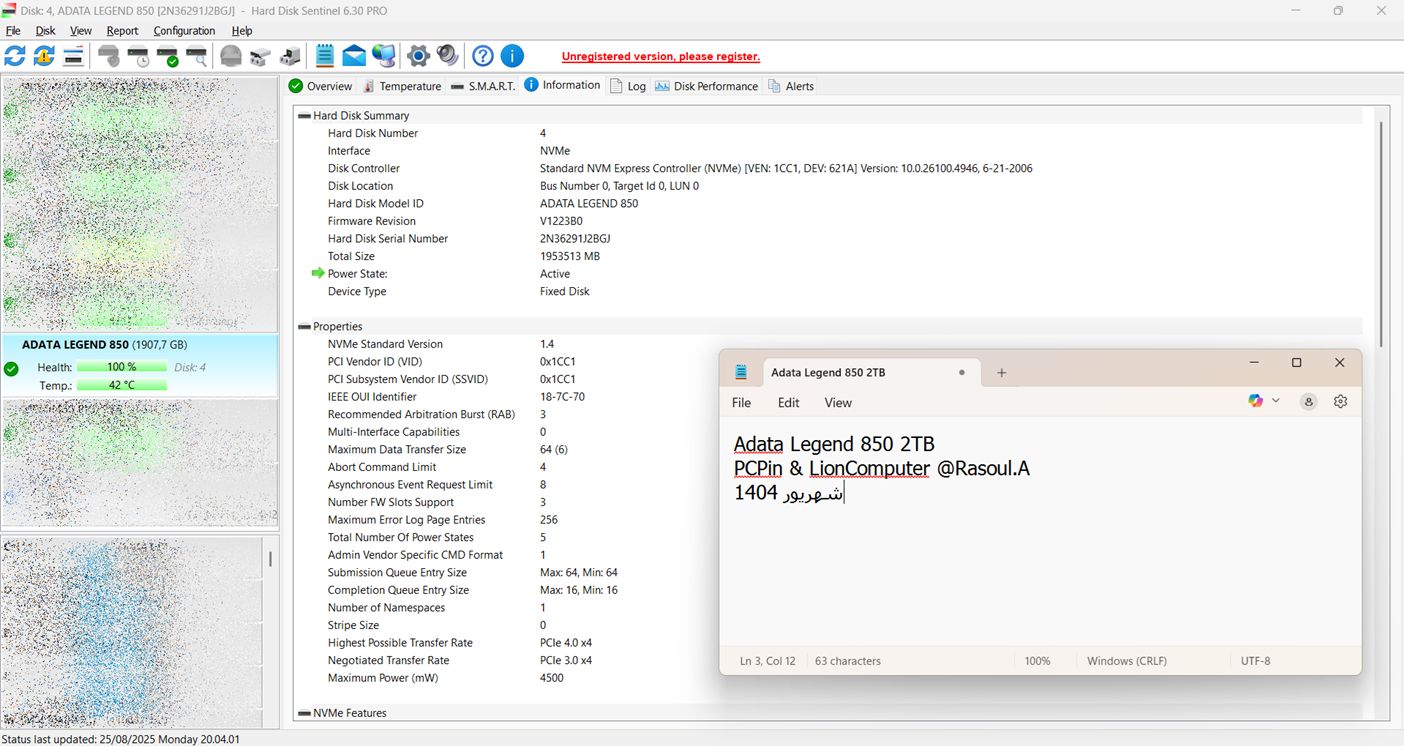Click the speaker sound toolbar icon

click(x=447, y=56)
